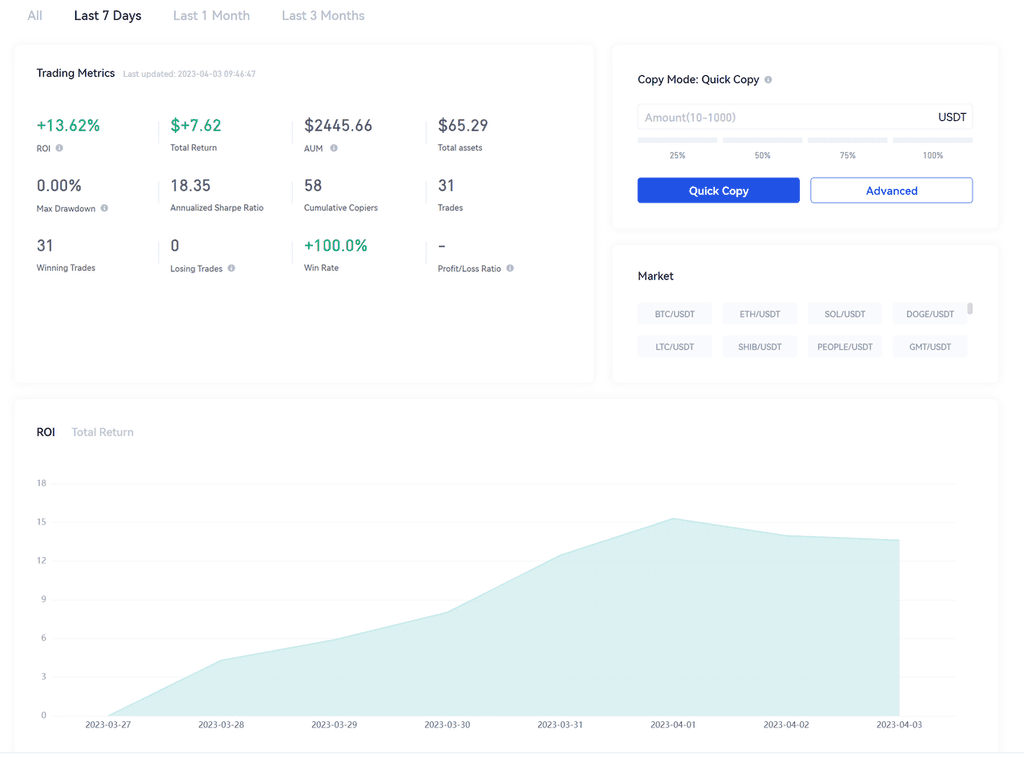
Task: Set the amount slider to 75%
Action: 847,141
